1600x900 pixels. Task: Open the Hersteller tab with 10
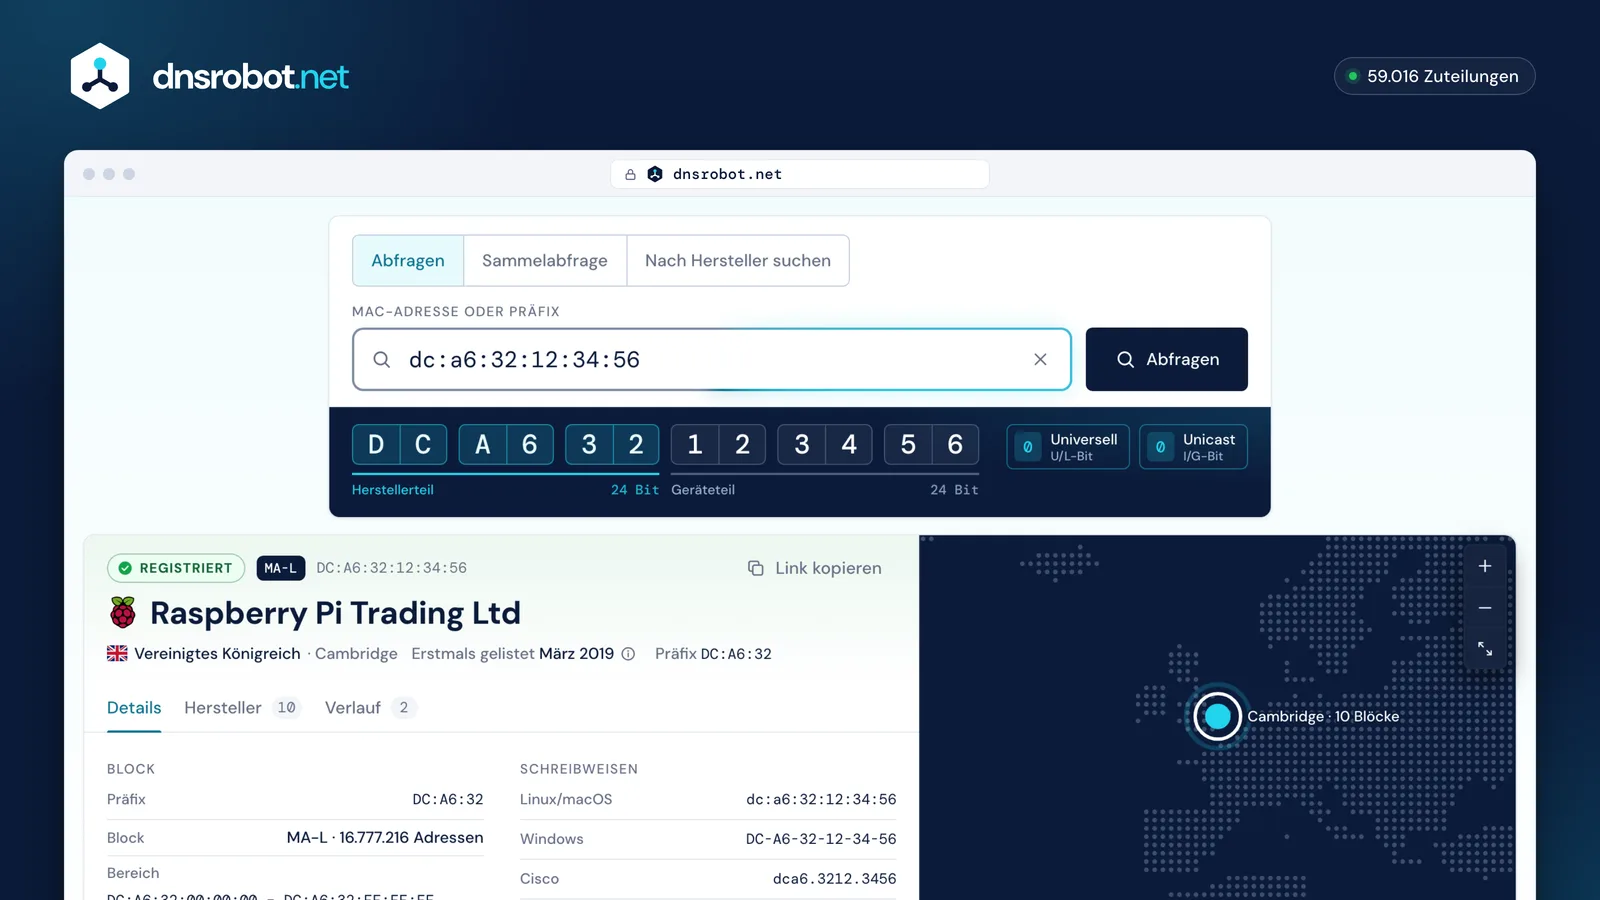coord(242,708)
